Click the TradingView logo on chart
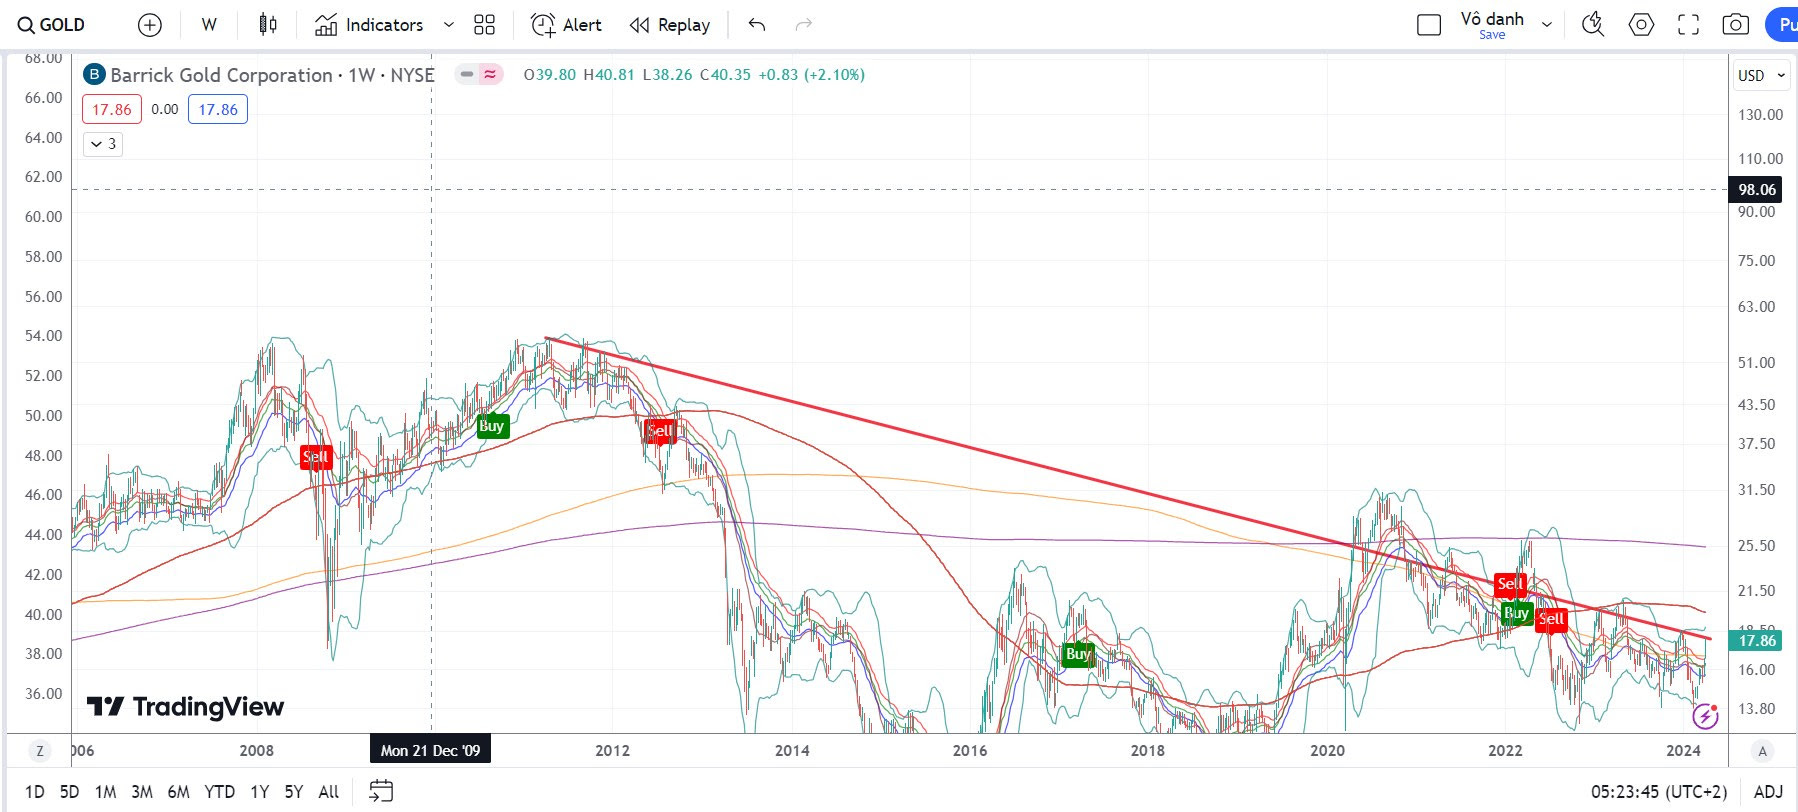The width and height of the screenshot is (1798, 812). click(185, 707)
